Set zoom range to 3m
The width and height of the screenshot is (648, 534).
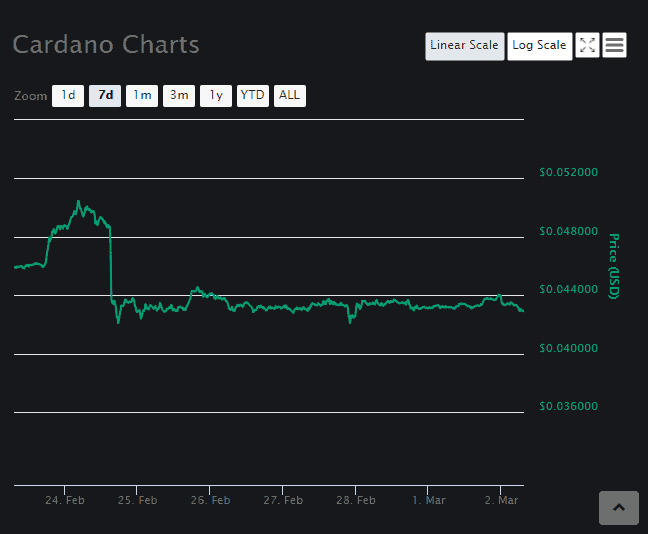(179, 96)
